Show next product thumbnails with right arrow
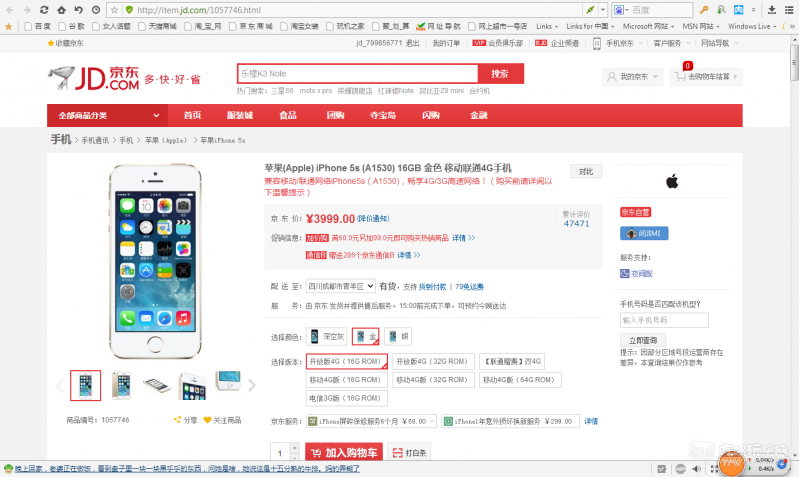The width and height of the screenshot is (799, 477). tap(252, 385)
